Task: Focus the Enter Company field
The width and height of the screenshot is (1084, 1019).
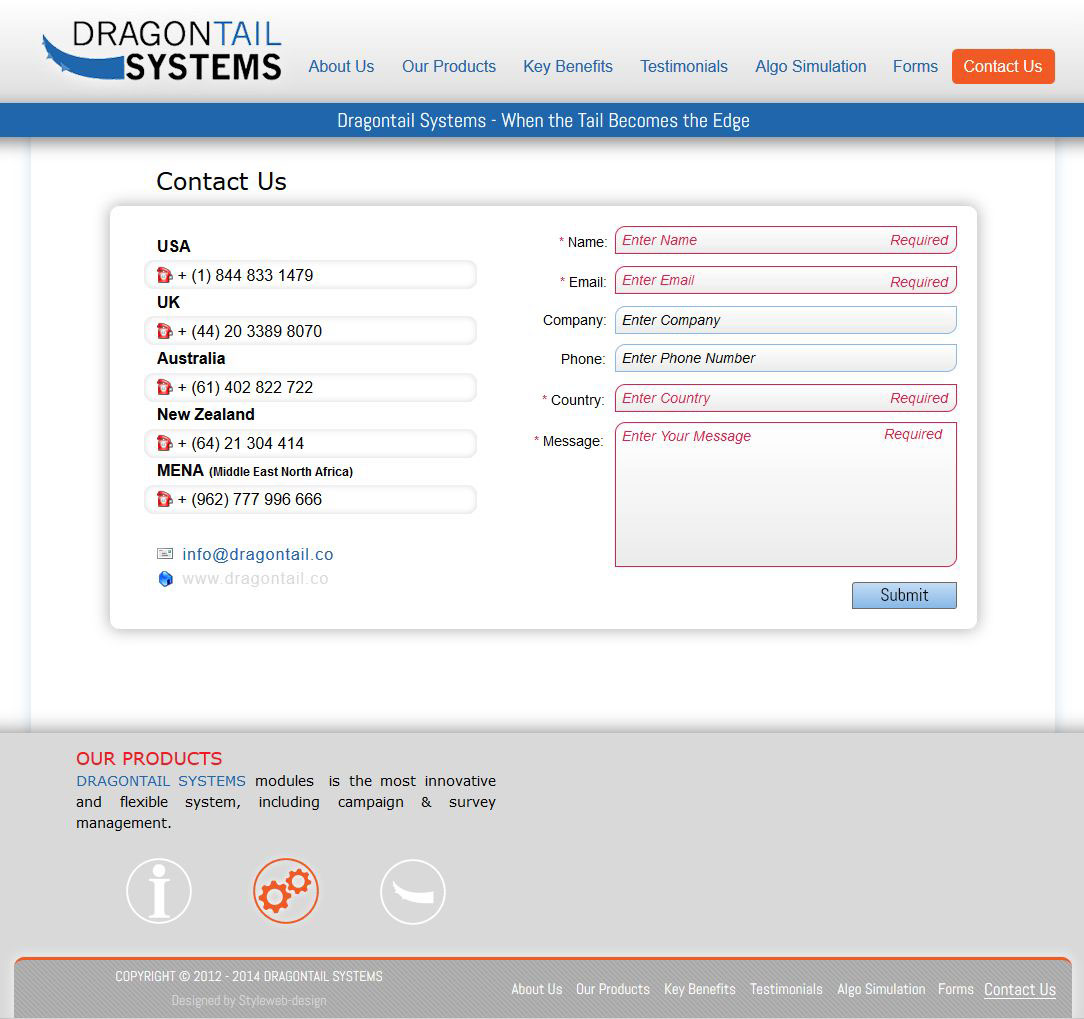Action: point(786,320)
